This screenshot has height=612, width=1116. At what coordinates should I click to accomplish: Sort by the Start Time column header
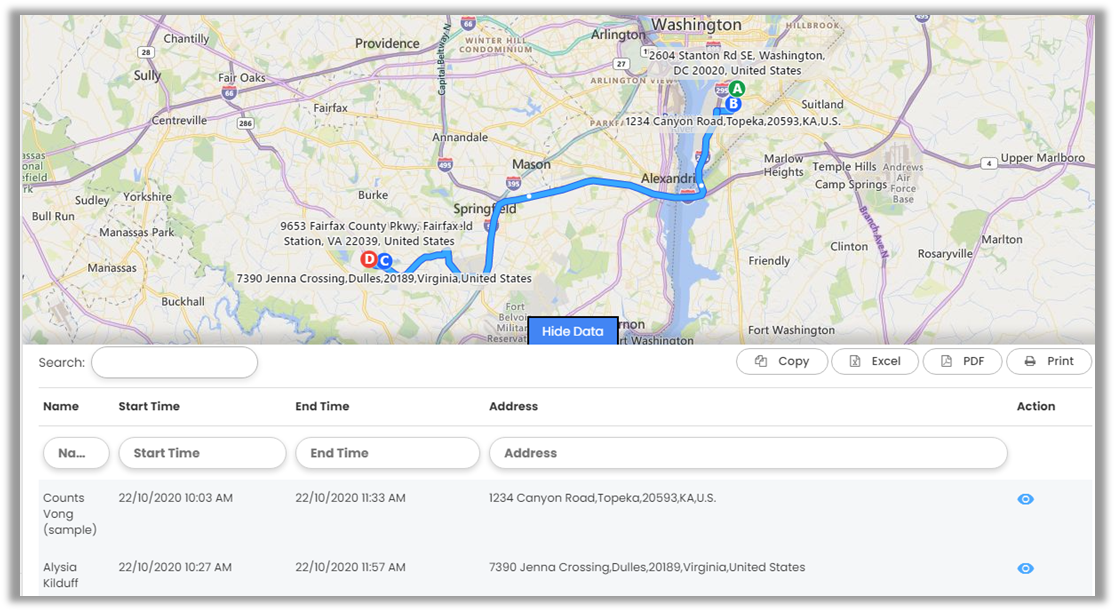(x=149, y=406)
